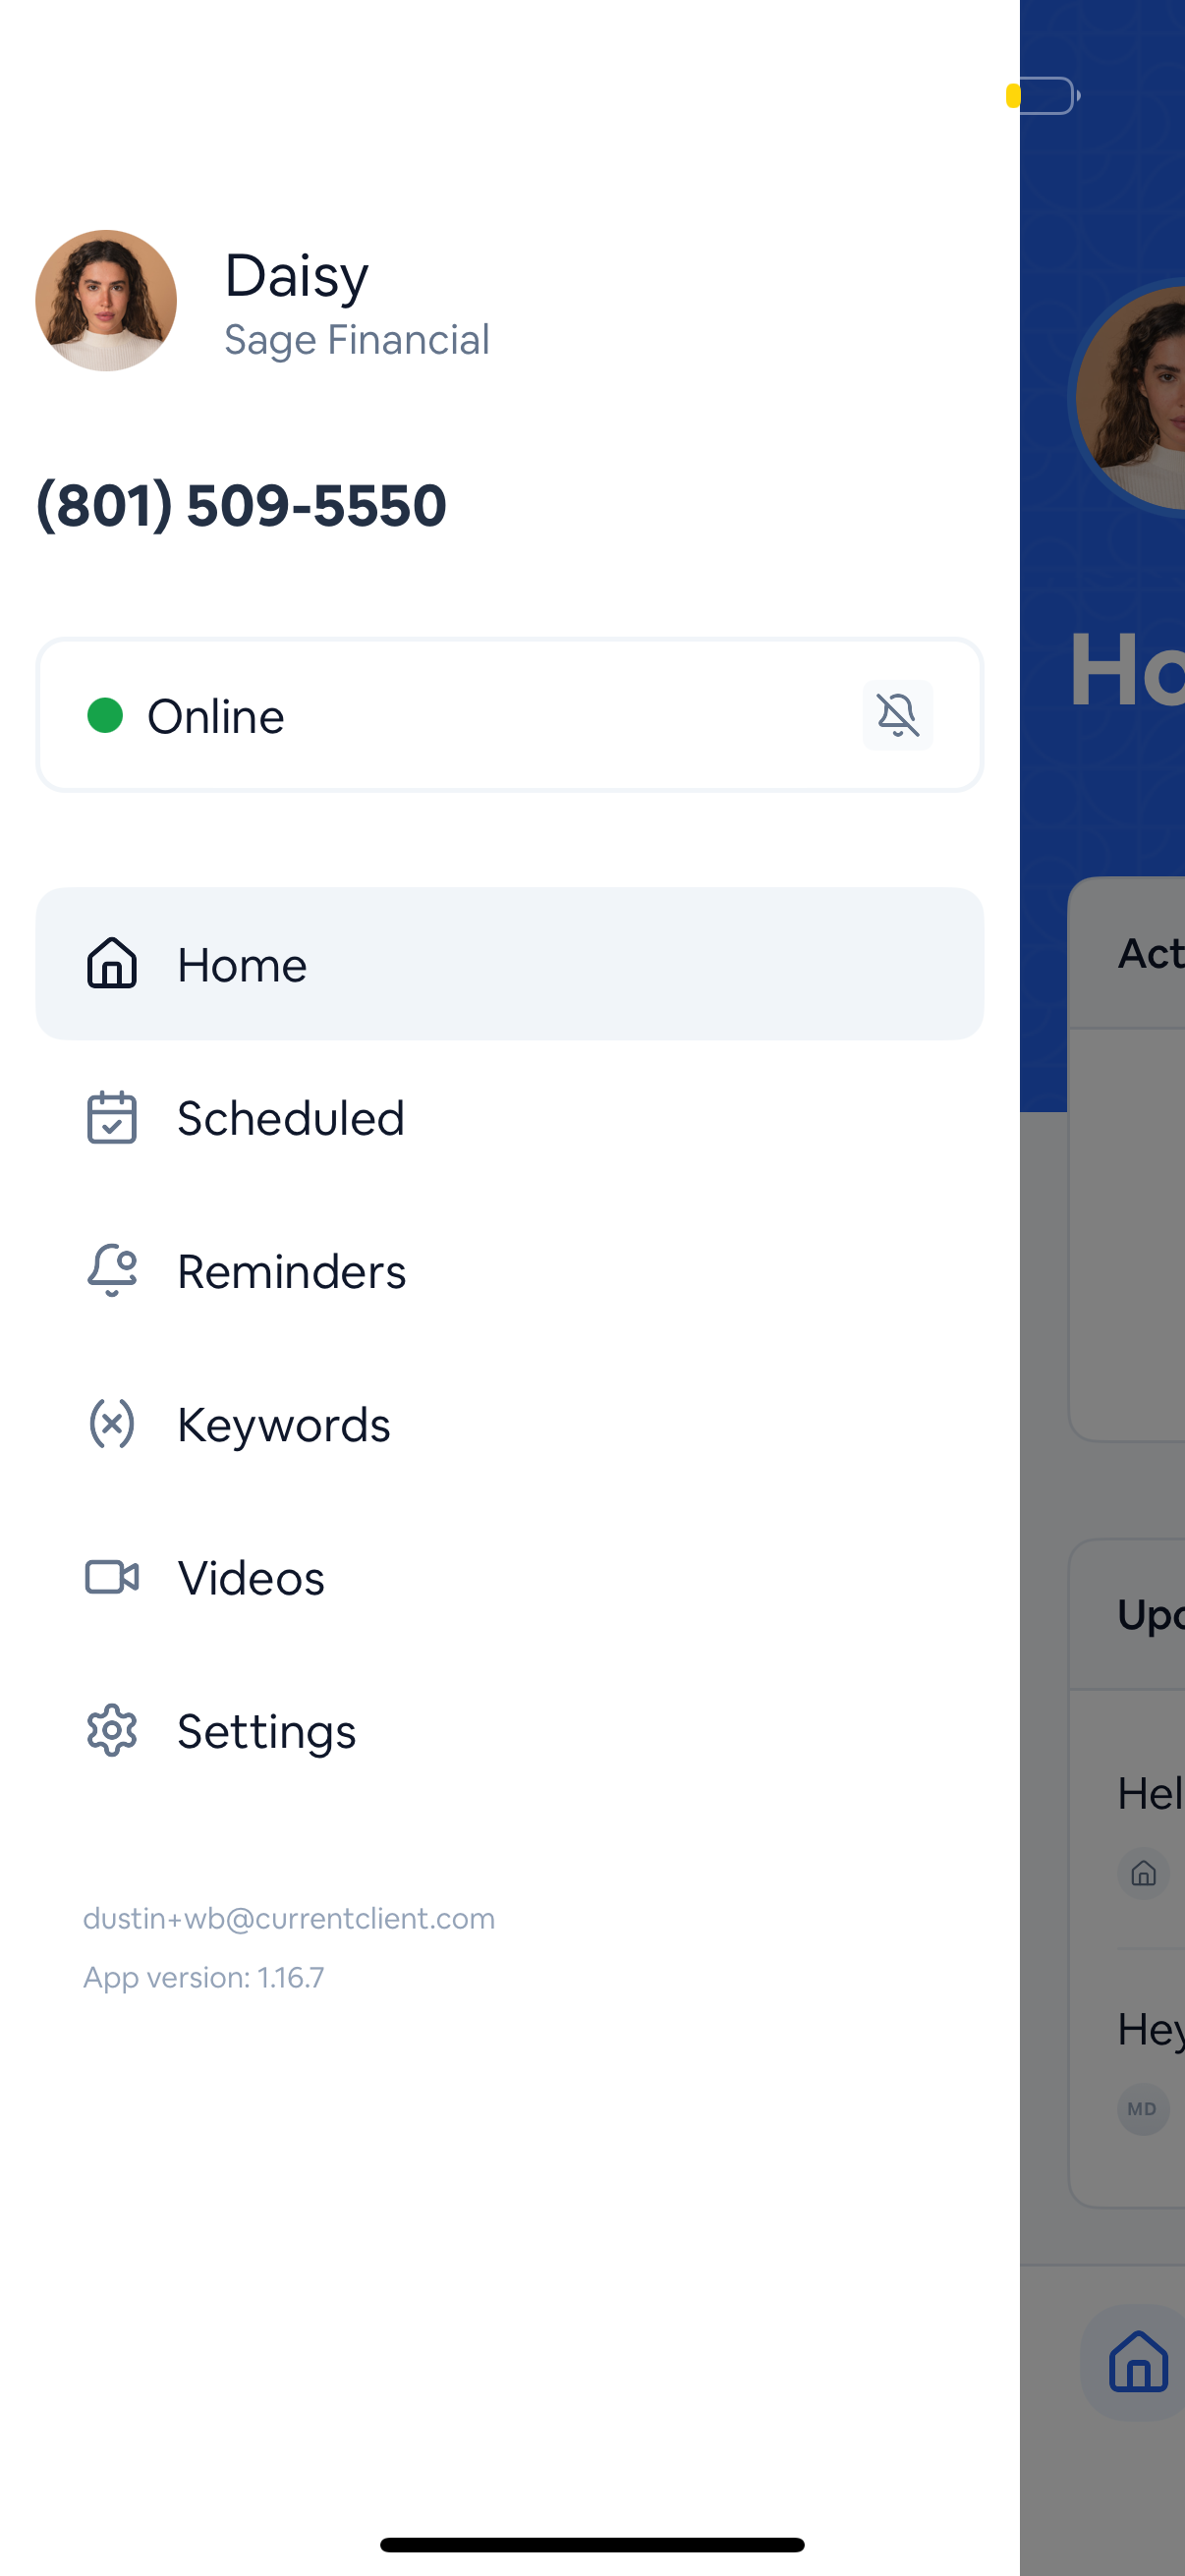1185x2576 pixels.
Task: Tap Daisy's profile photo in the drawer
Action: coord(106,300)
